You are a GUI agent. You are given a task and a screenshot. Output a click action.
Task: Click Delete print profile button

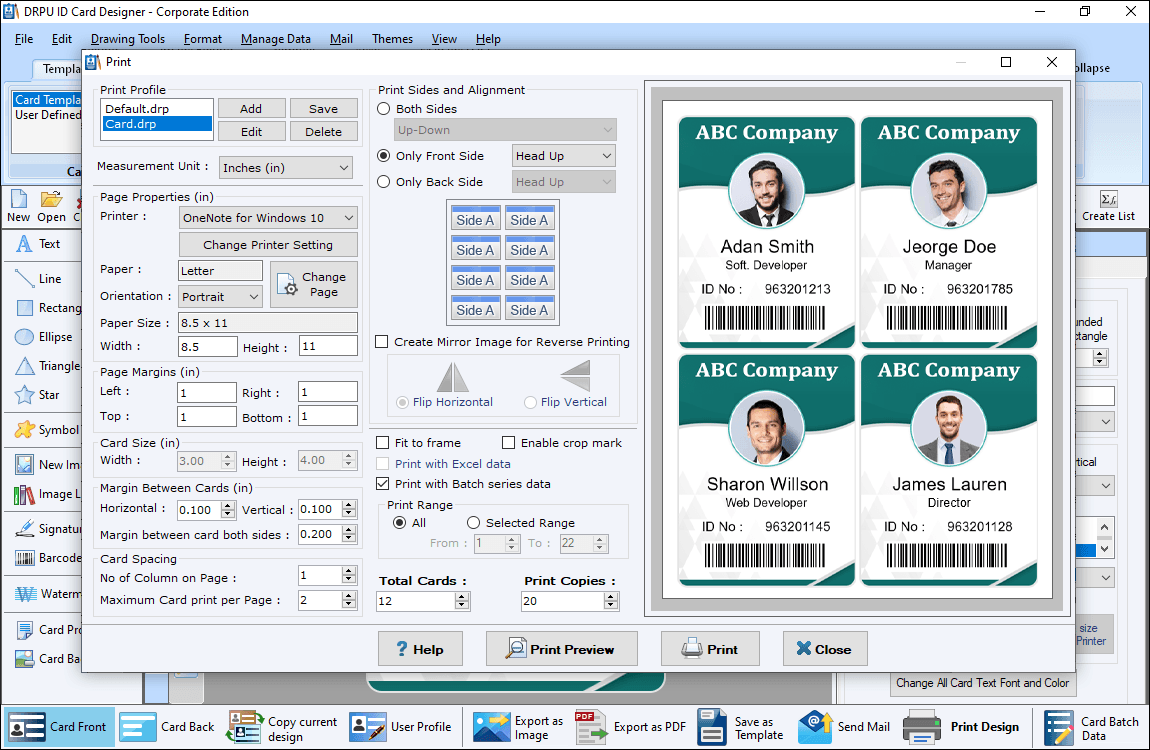pyautogui.click(x=323, y=132)
